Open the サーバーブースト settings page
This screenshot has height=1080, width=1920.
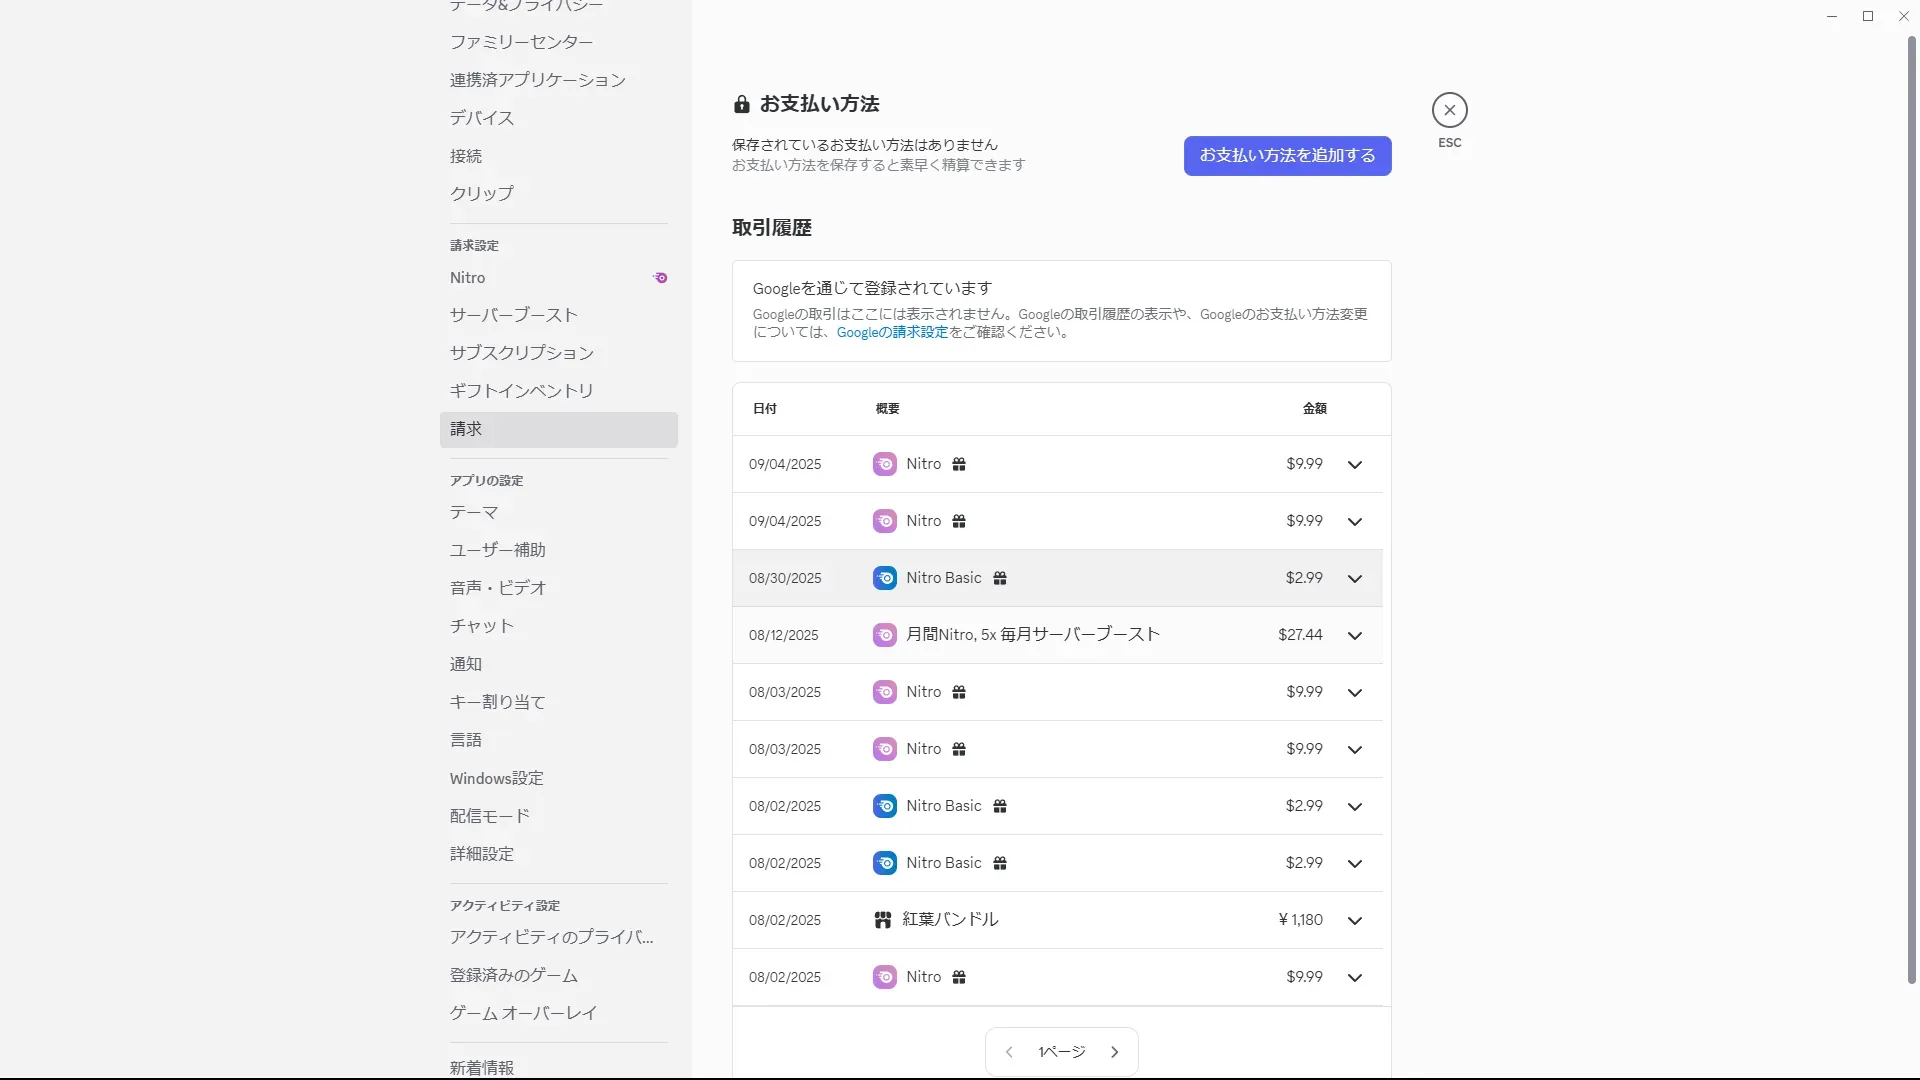(x=514, y=315)
